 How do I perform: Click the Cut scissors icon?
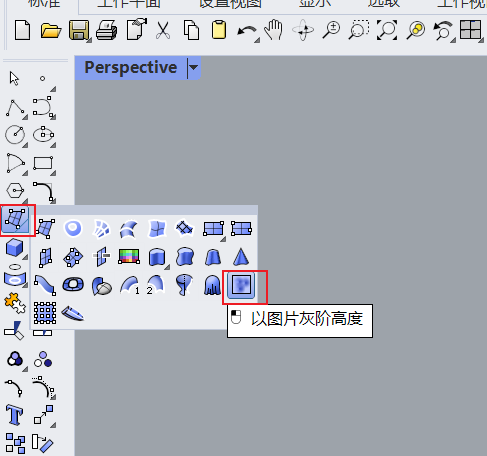(x=163, y=30)
